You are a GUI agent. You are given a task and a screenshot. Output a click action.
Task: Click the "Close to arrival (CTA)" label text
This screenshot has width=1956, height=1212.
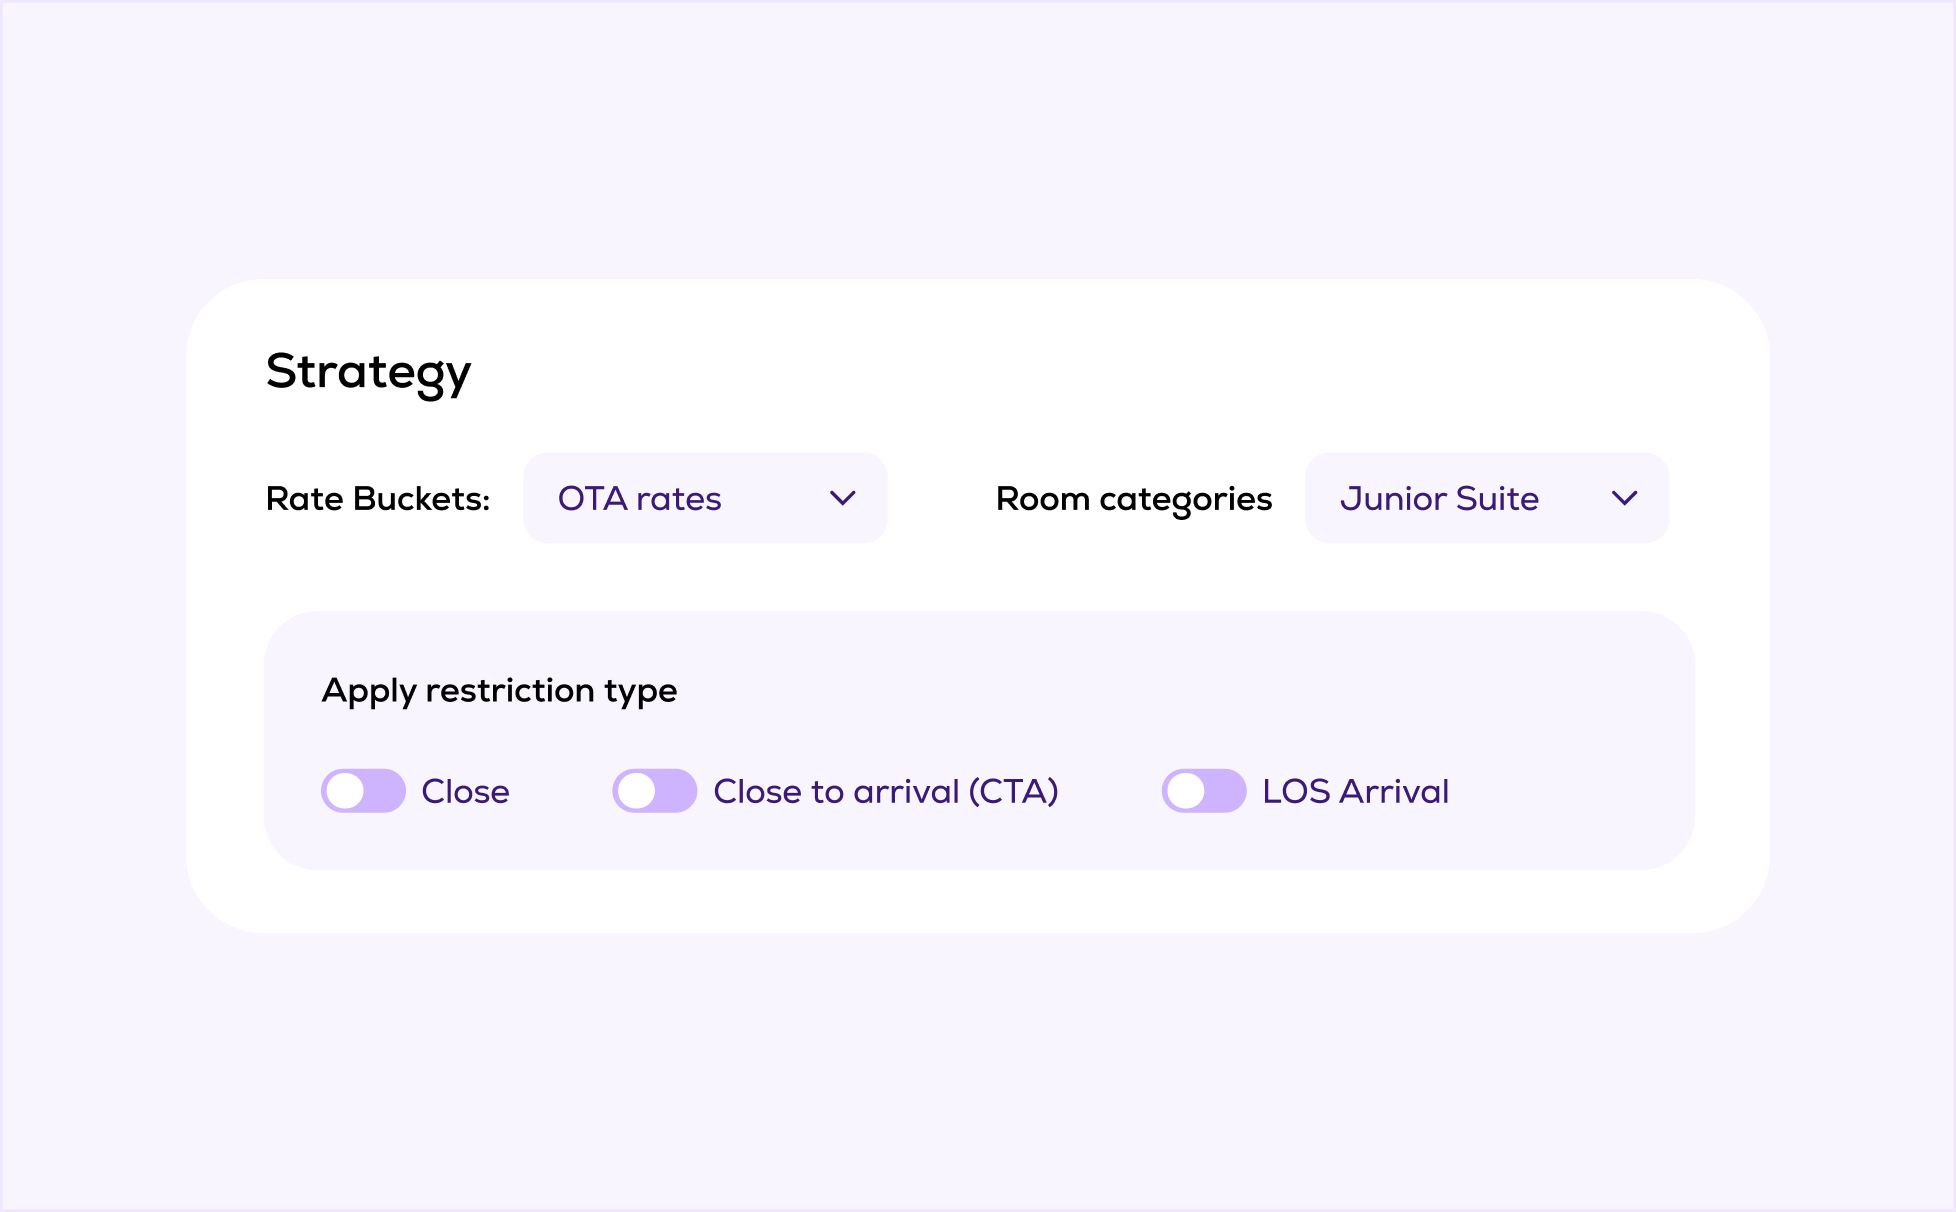click(885, 792)
